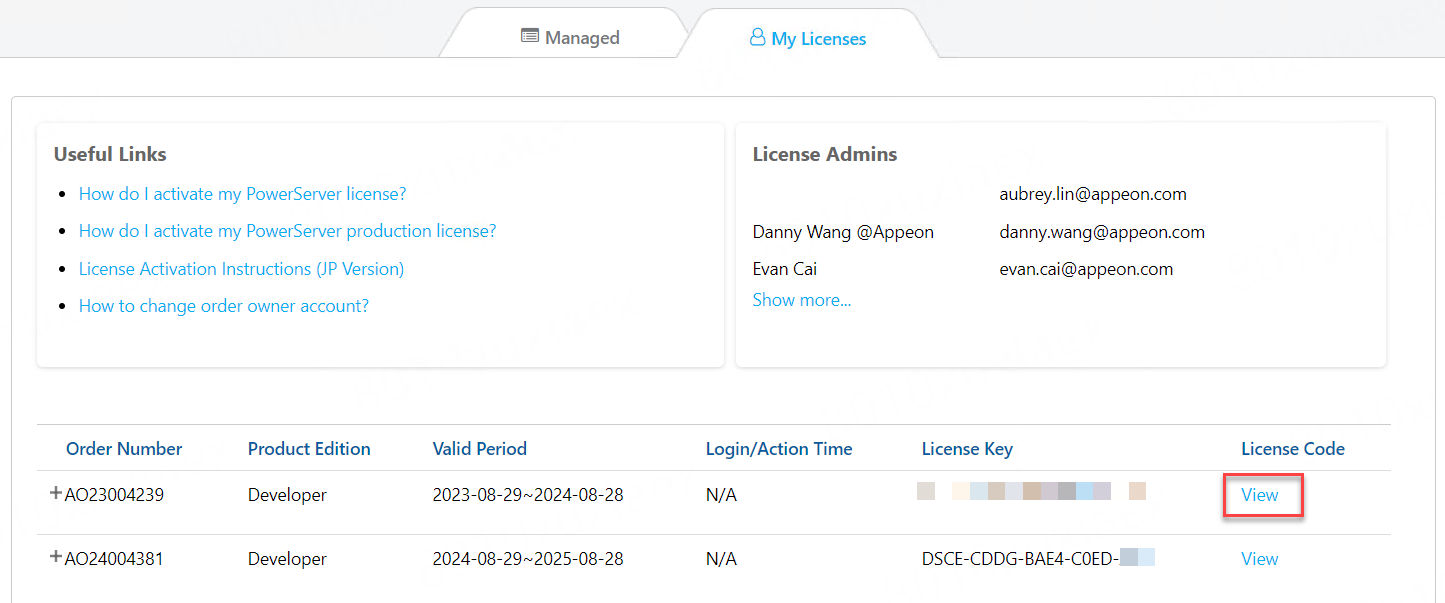Click the Order Number column header
The image size is (1445, 603).
pos(124,449)
